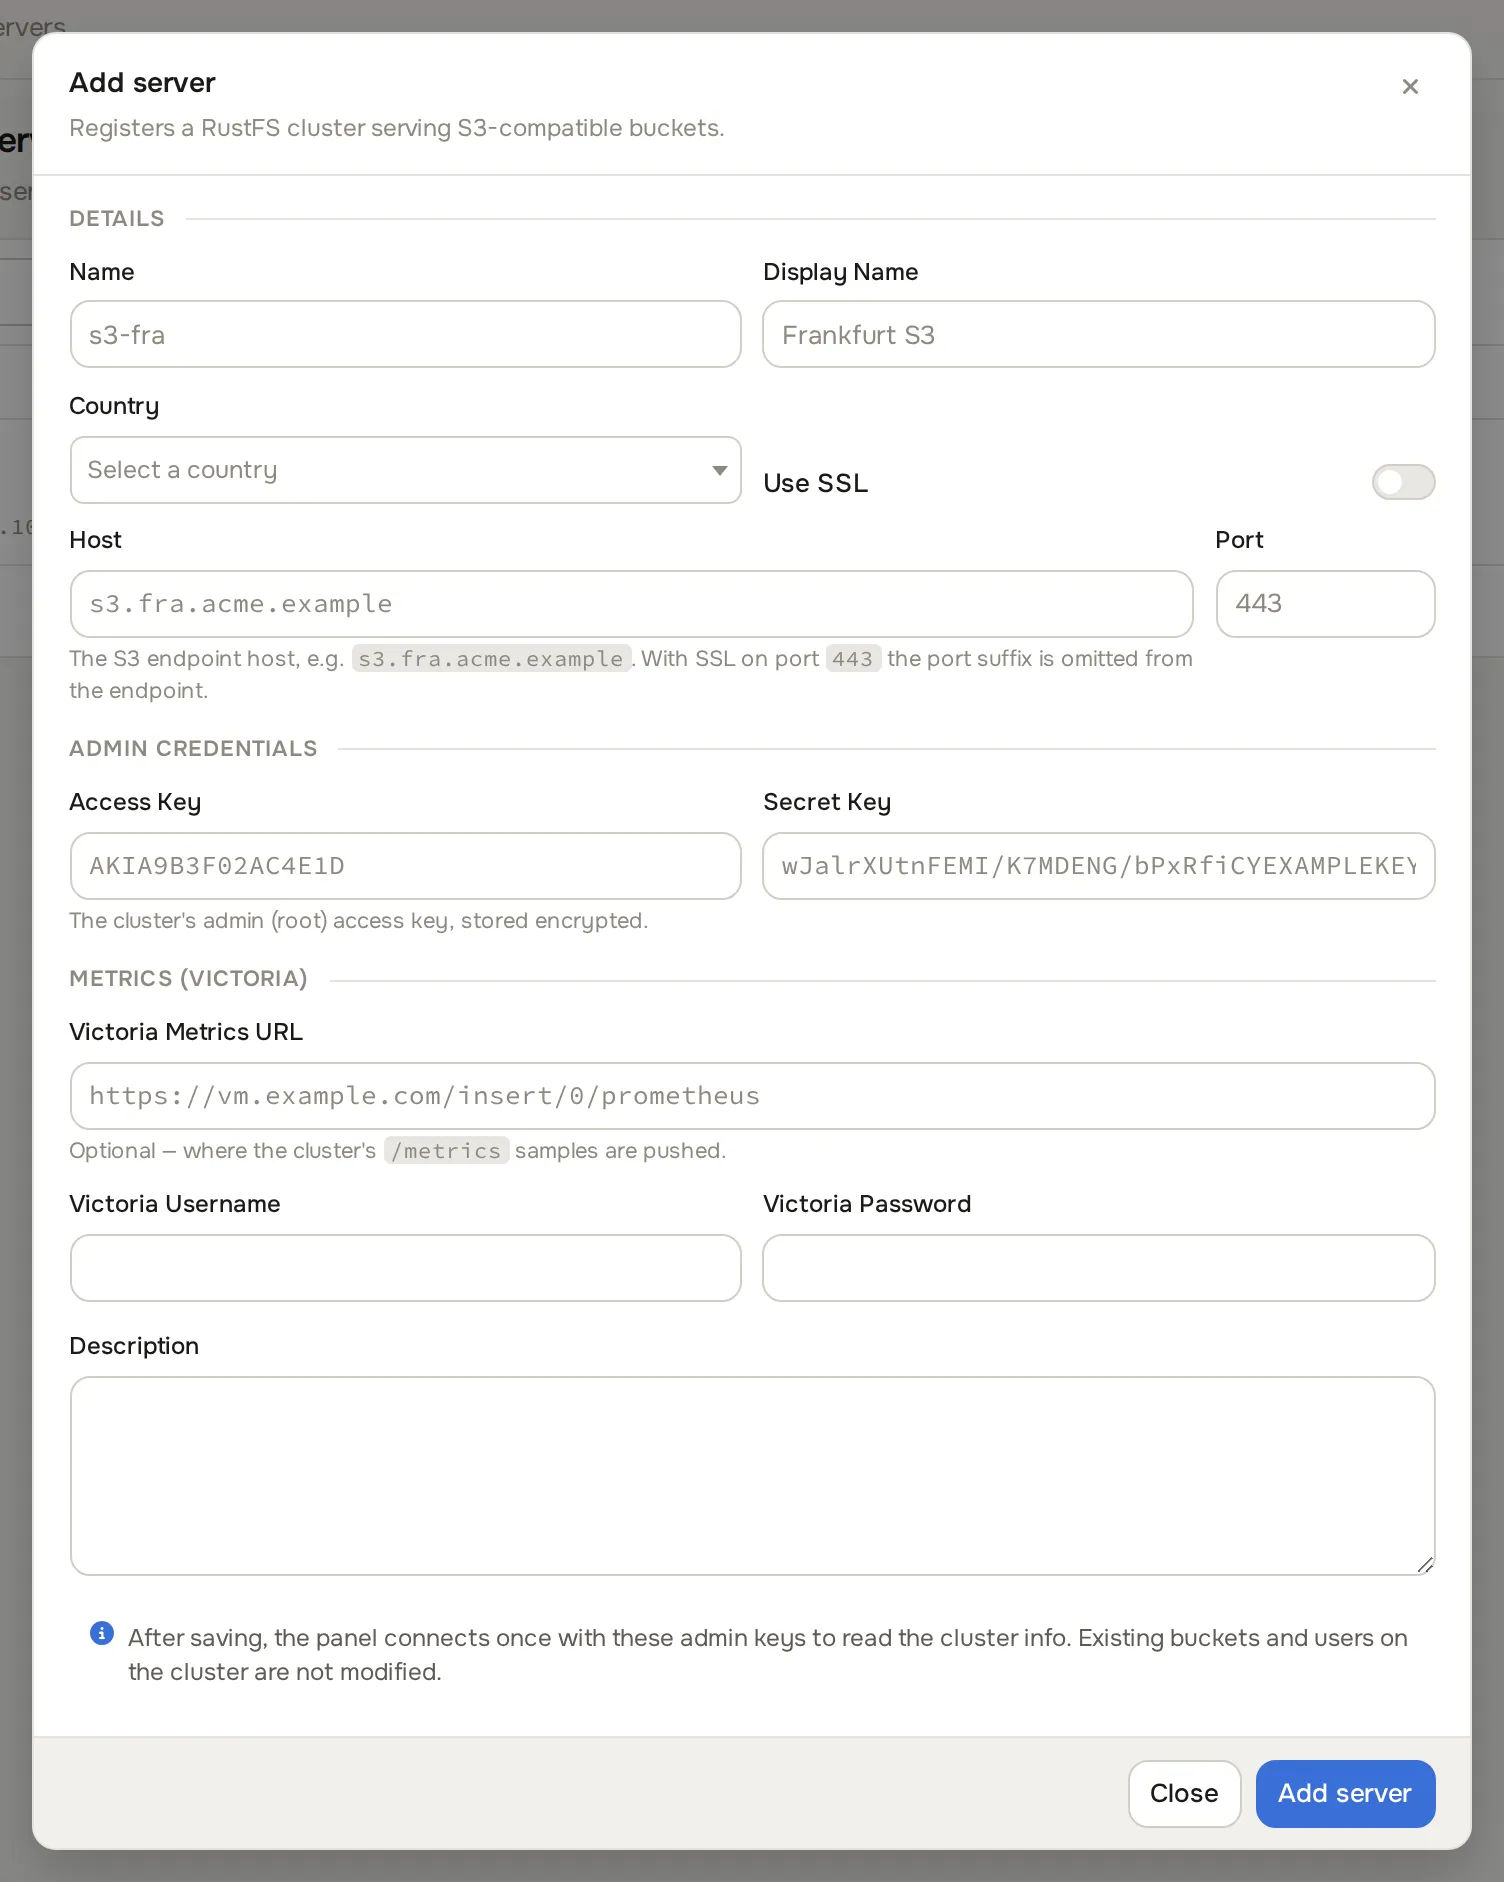
Task: Focus the Access Key field
Action: [406, 866]
